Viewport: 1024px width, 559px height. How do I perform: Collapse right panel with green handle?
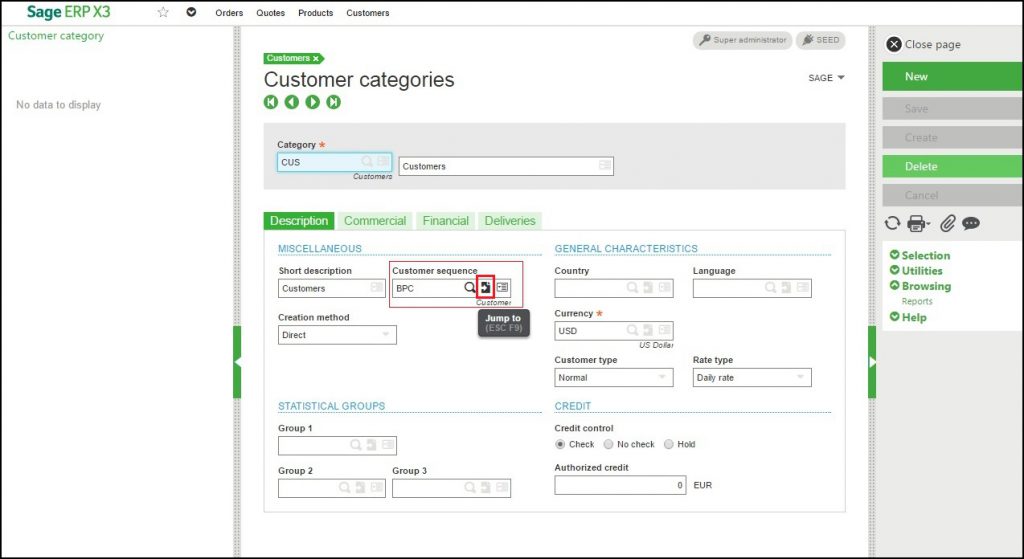pyautogui.click(x=872, y=362)
